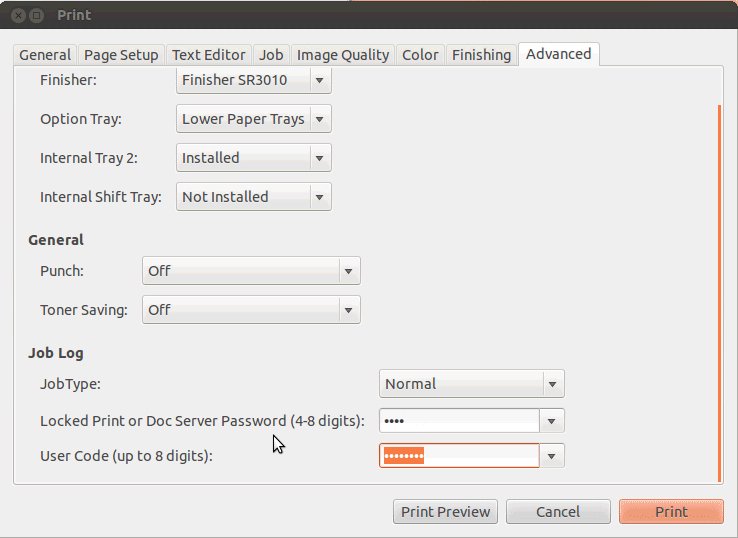Open the Internal Tray 2 dropdown
The width and height of the screenshot is (738, 538).
tap(254, 158)
